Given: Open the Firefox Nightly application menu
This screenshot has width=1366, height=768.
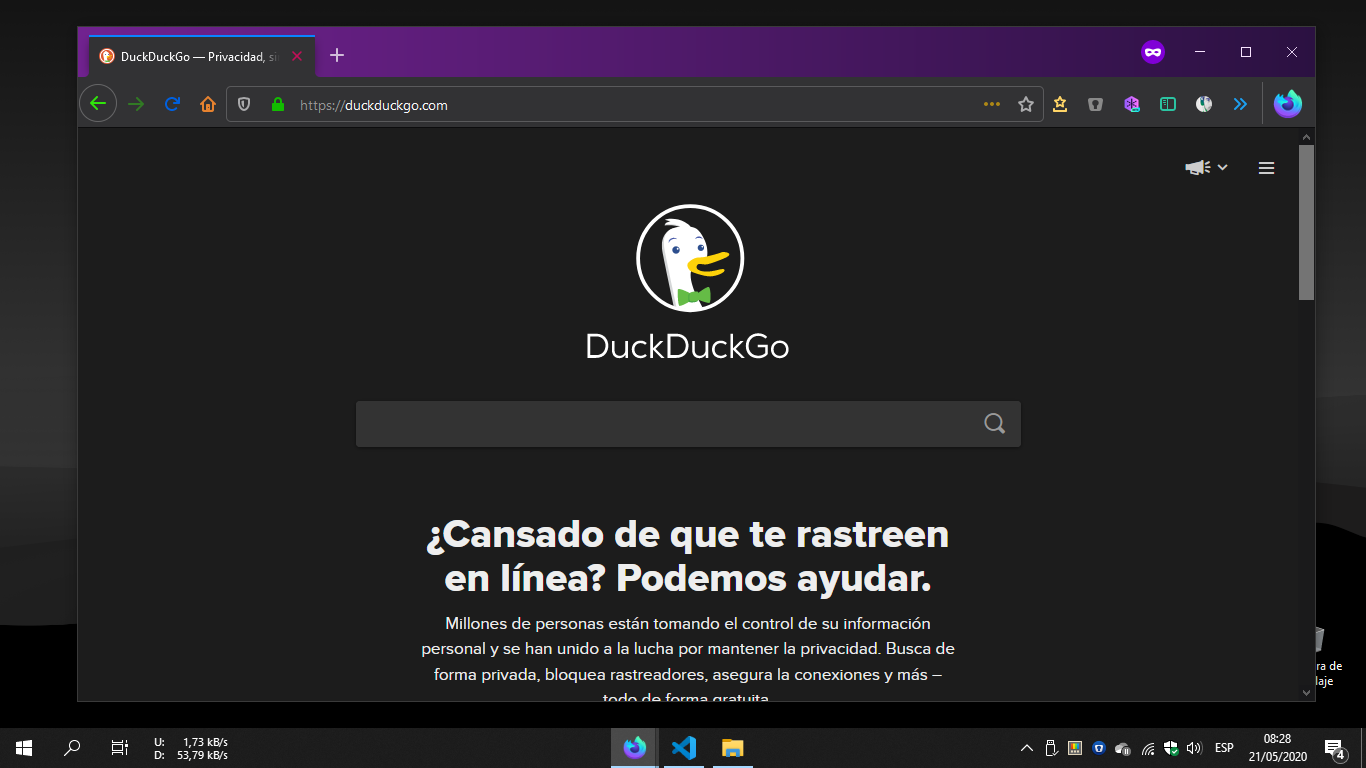Looking at the screenshot, I should [x=1288, y=104].
